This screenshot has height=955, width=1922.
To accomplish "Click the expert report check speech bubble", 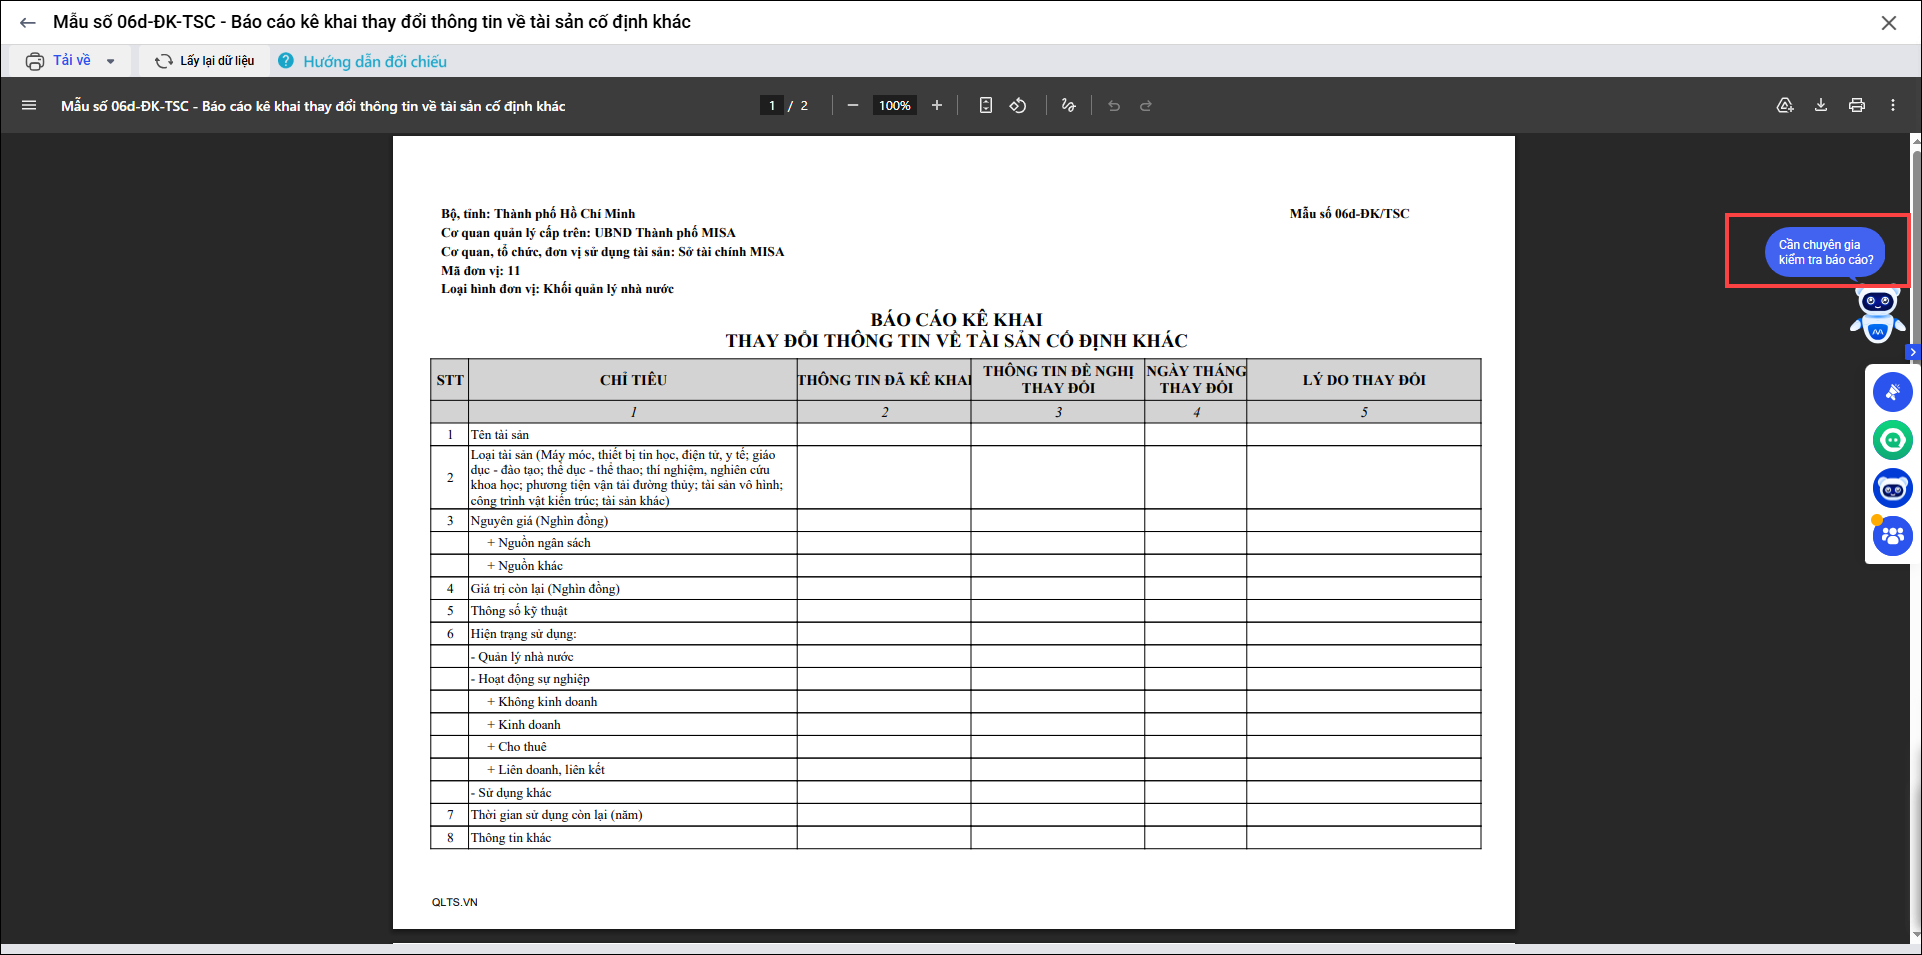I will click(1825, 252).
